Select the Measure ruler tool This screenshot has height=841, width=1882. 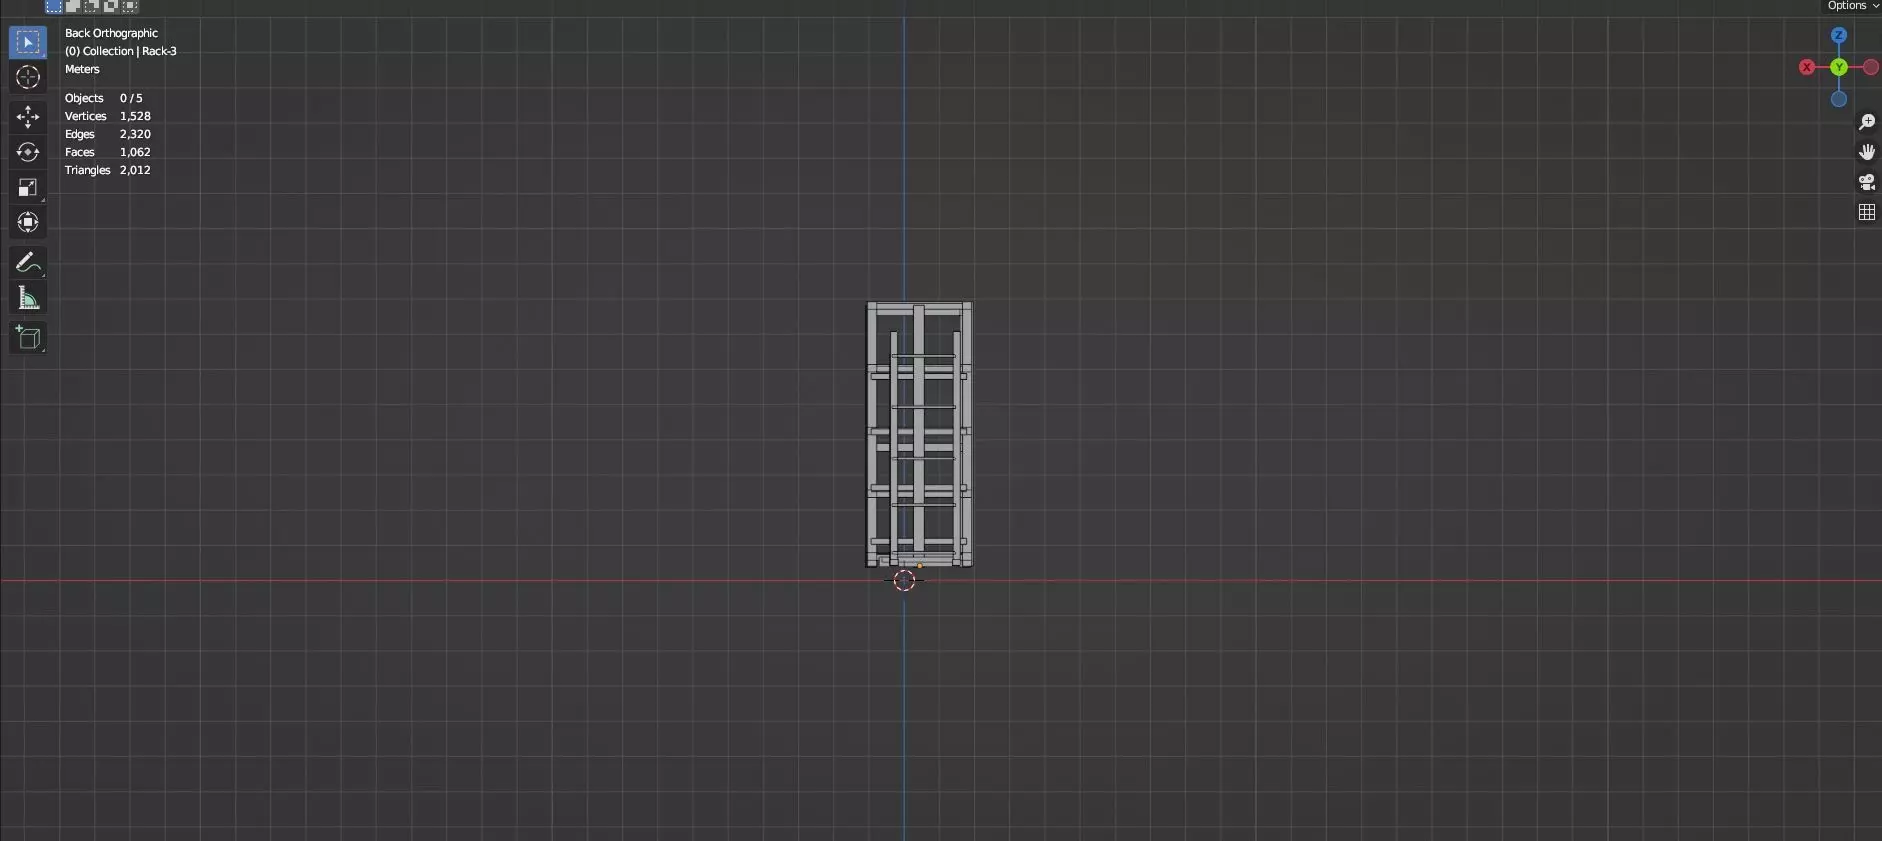coord(28,298)
